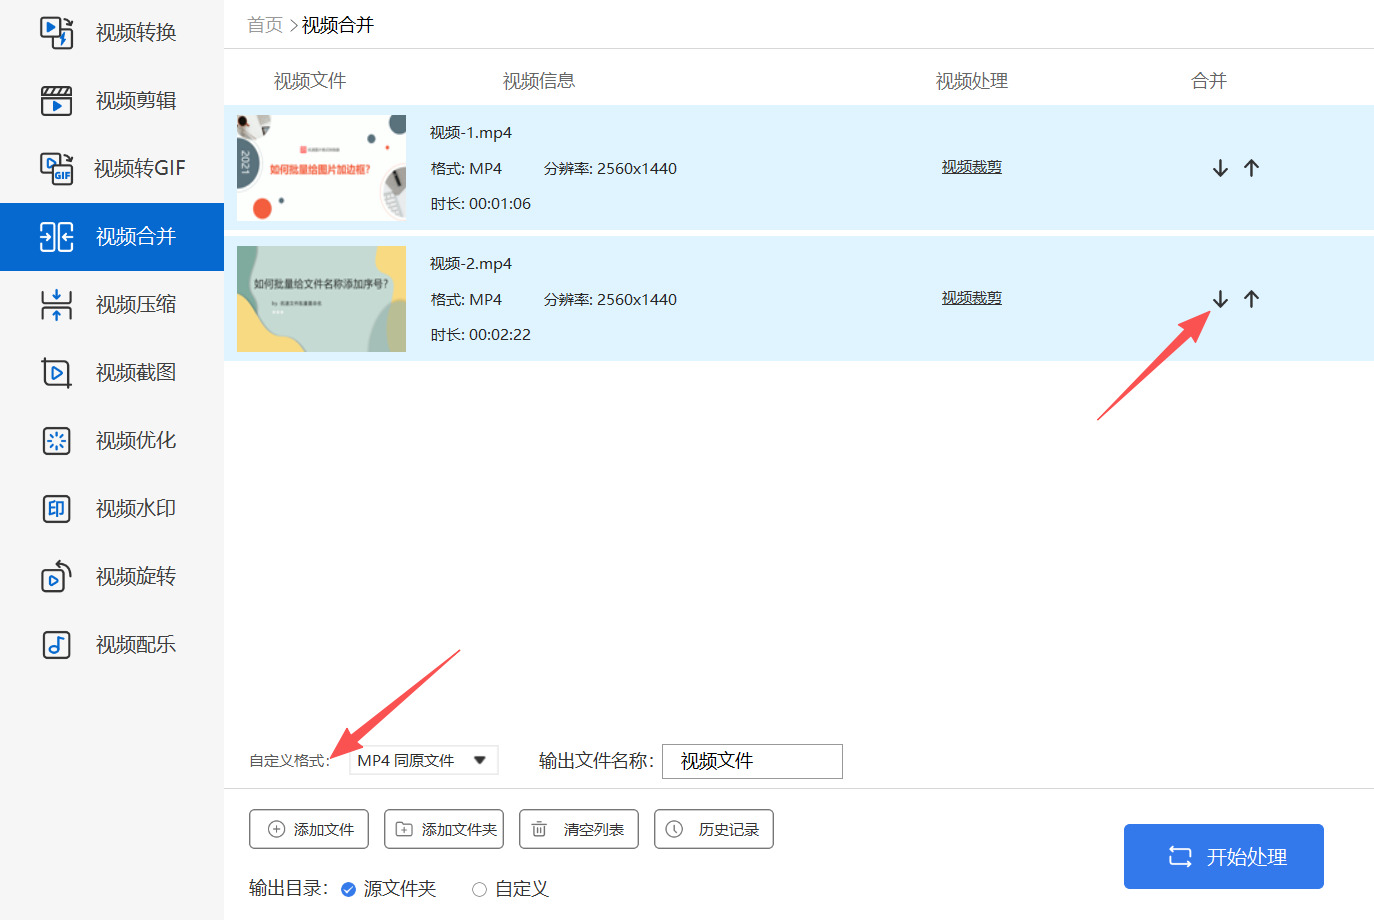Click the 视频转换 sidebar icon
This screenshot has height=920, width=1374.
coord(56,32)
